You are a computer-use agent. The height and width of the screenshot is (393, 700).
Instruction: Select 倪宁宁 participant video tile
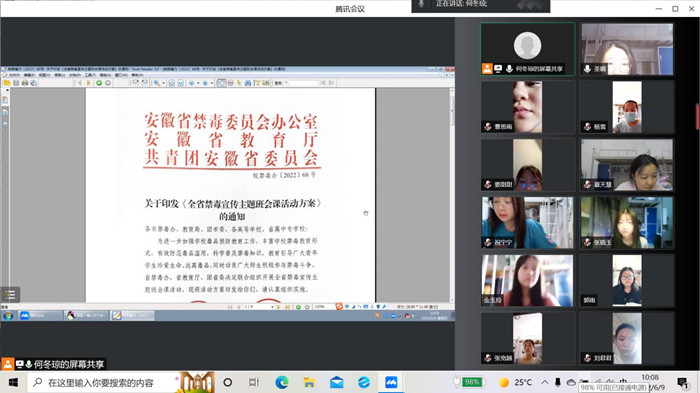tap(528, 222)
